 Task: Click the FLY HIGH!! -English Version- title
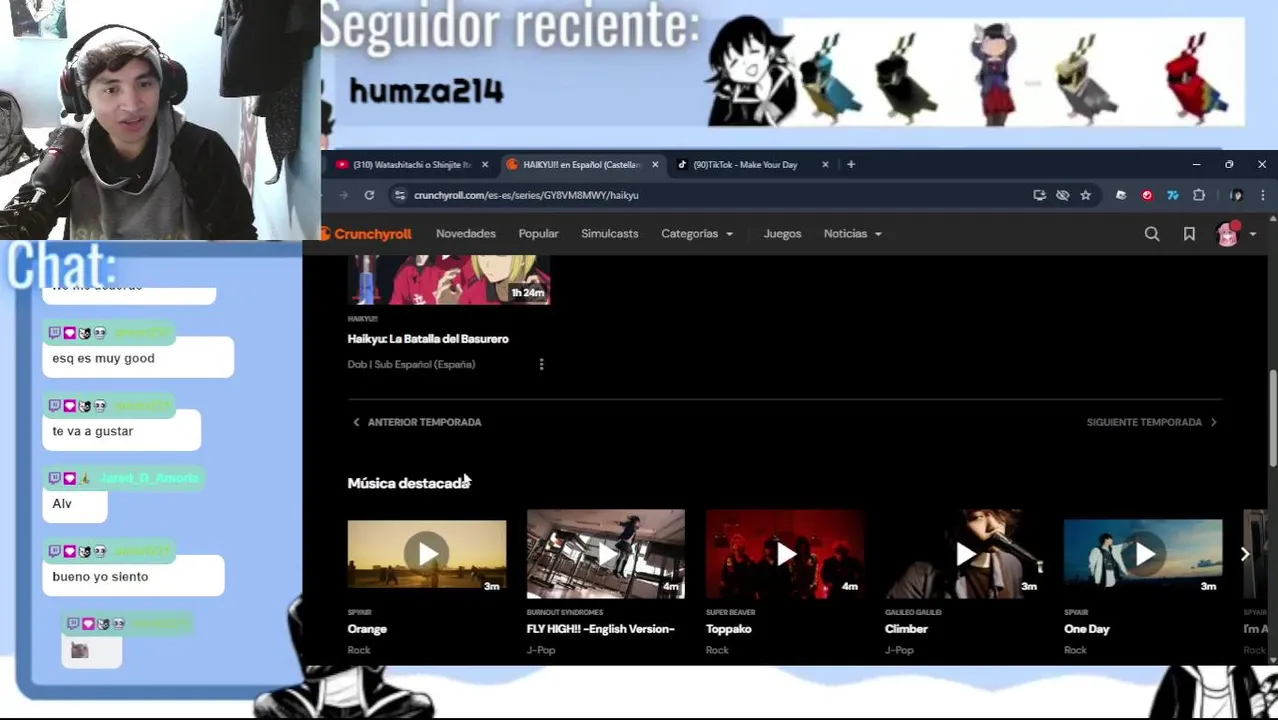(601, 629)
